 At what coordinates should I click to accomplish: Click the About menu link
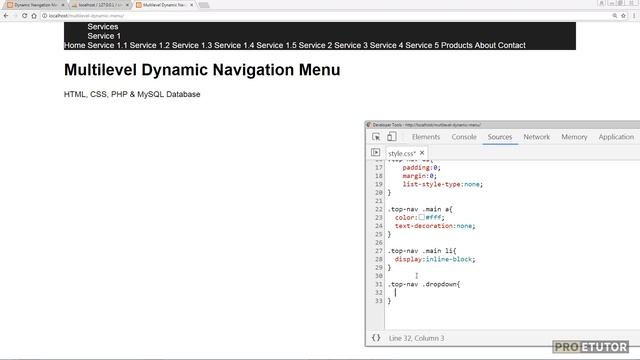485,45
